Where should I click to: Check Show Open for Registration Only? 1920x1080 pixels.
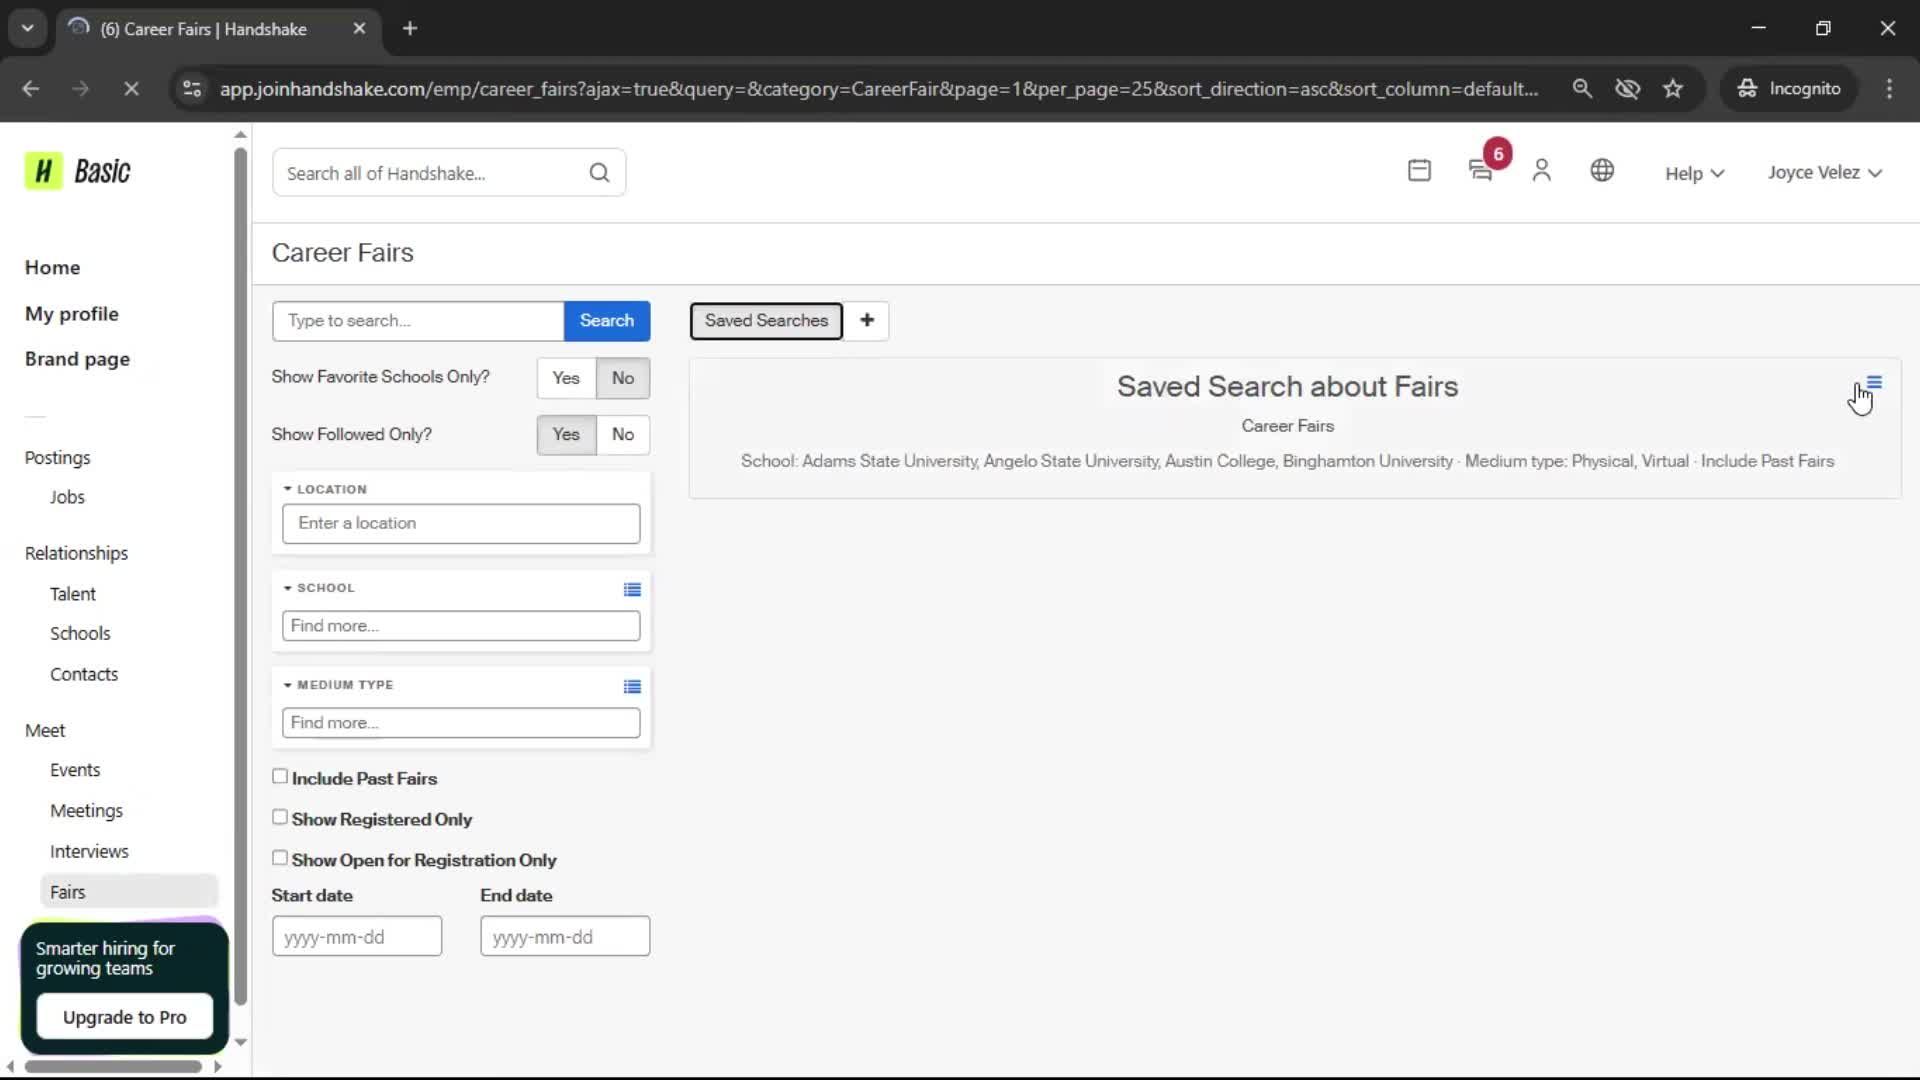280,859
